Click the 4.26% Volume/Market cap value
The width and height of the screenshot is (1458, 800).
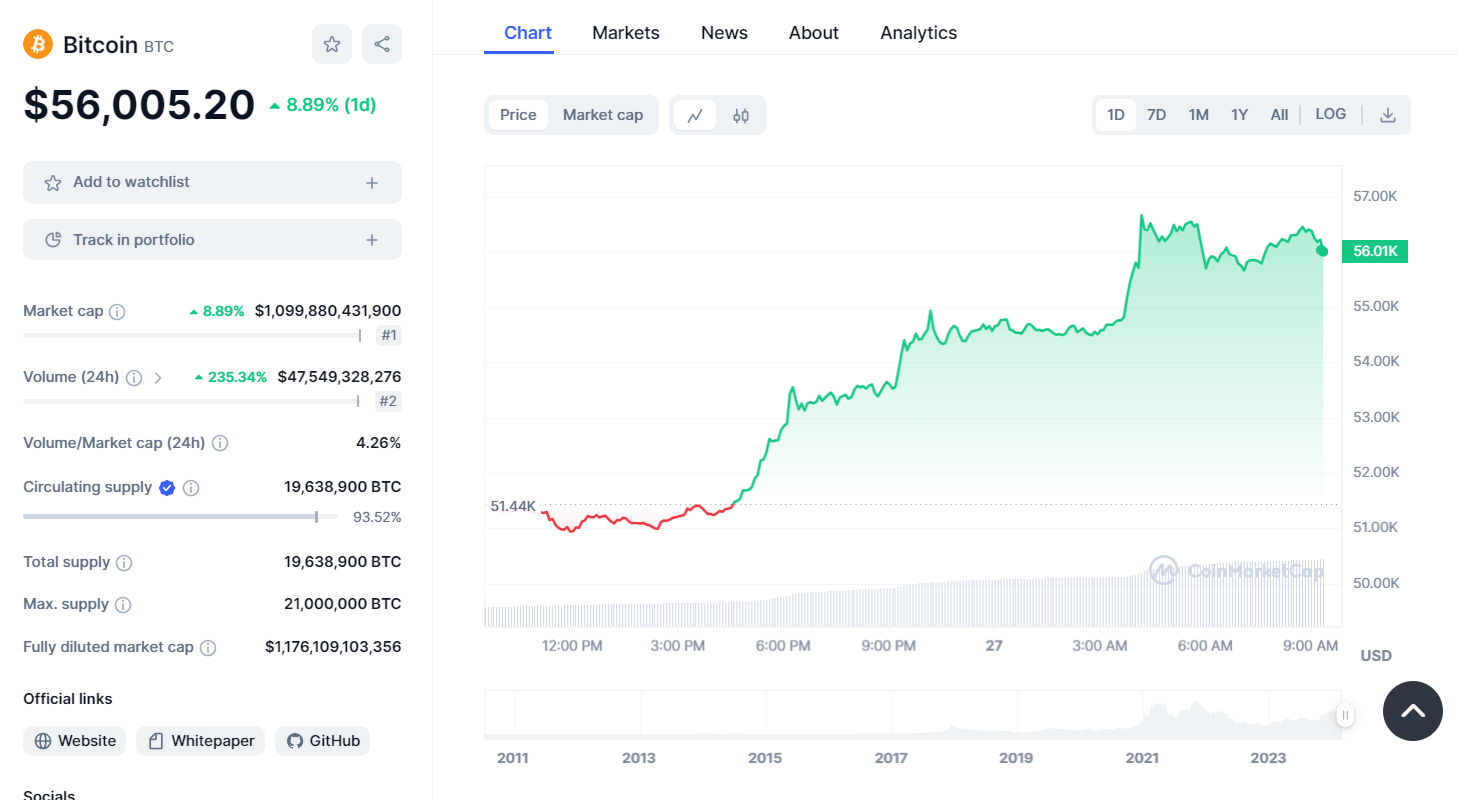pos(379,442)
